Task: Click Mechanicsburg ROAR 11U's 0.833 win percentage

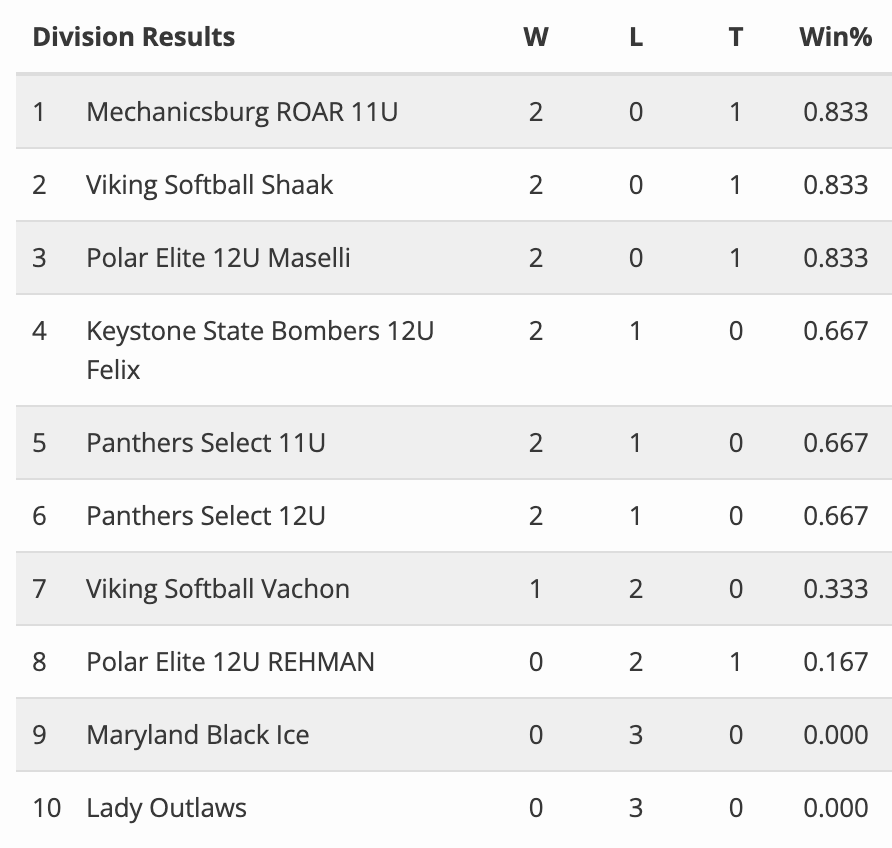Action: [835, 111]
